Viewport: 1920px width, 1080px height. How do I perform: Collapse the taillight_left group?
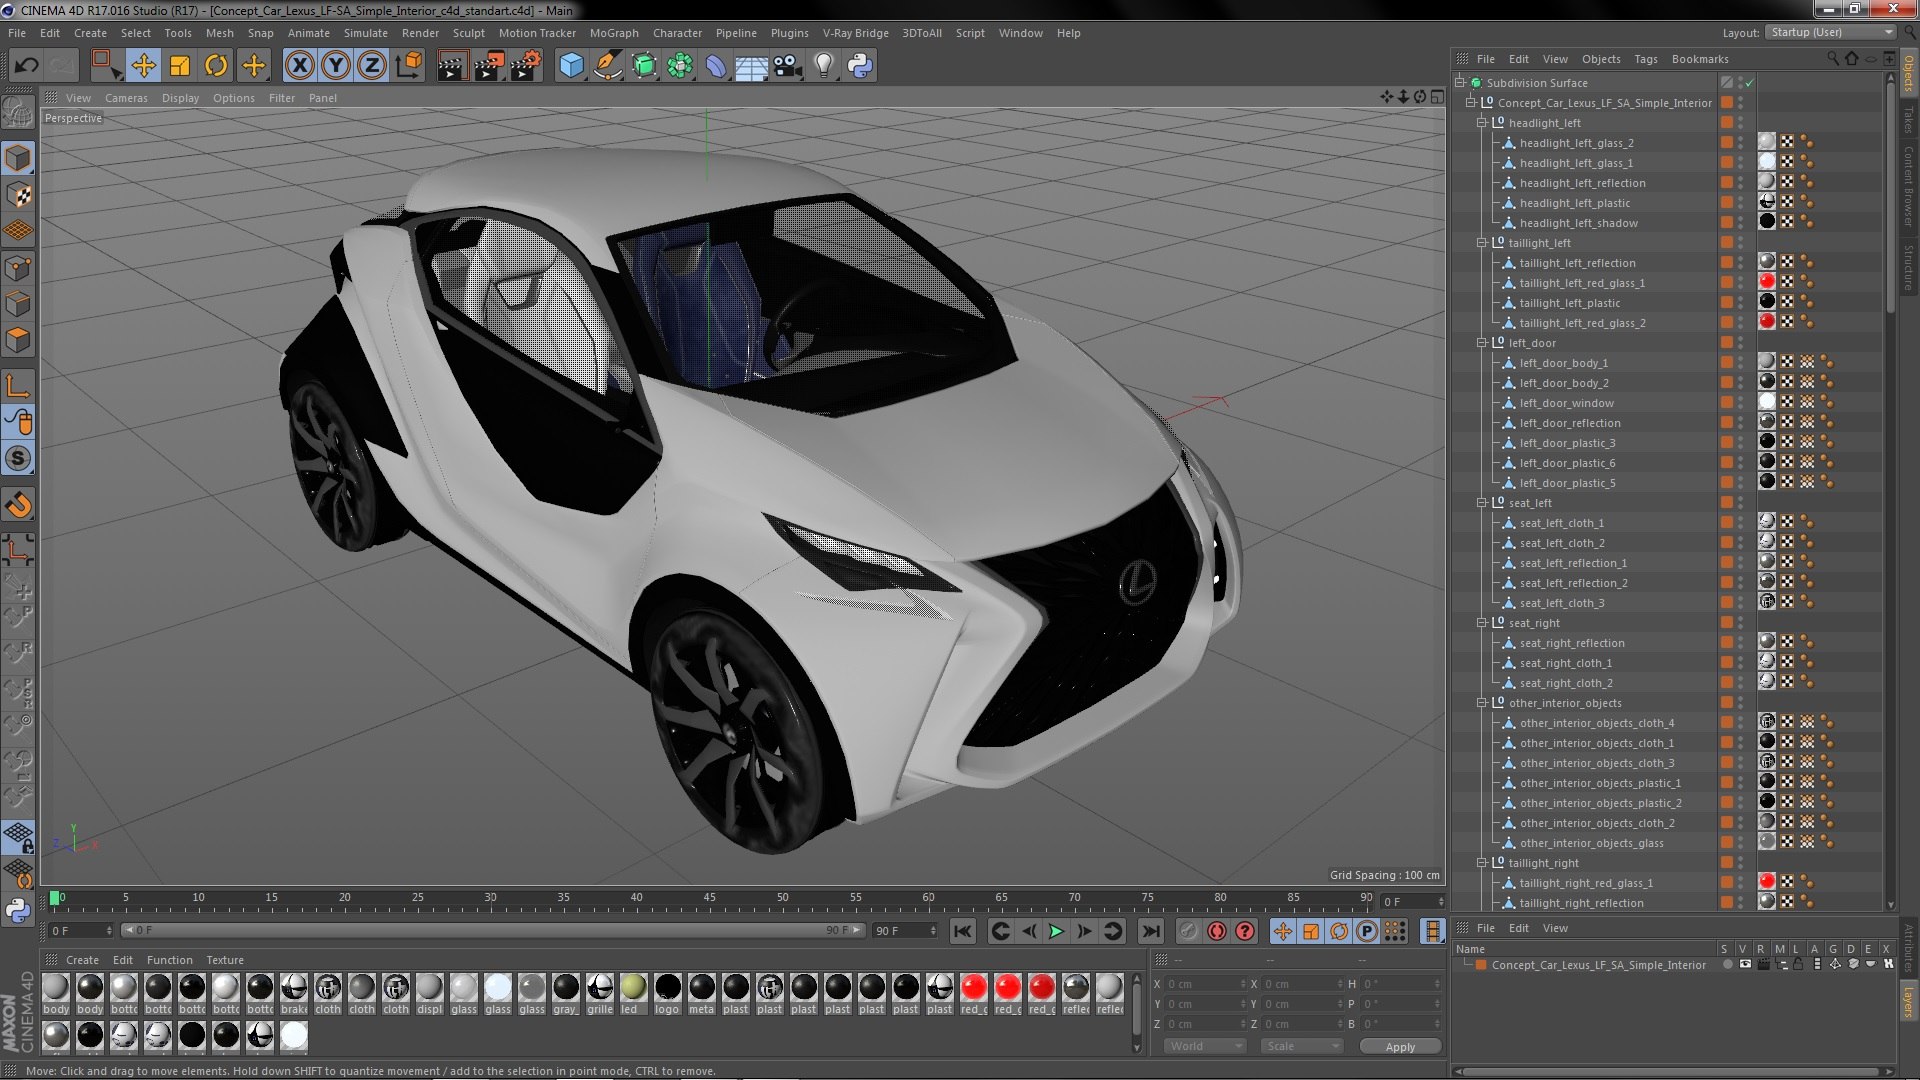tap(1482, 243)
